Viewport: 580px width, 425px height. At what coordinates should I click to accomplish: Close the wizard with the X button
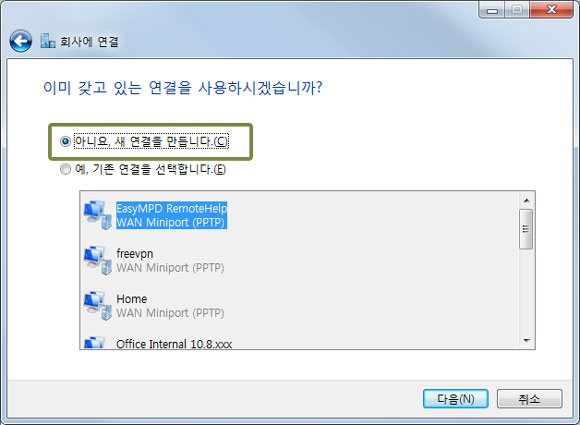point(551,10)
